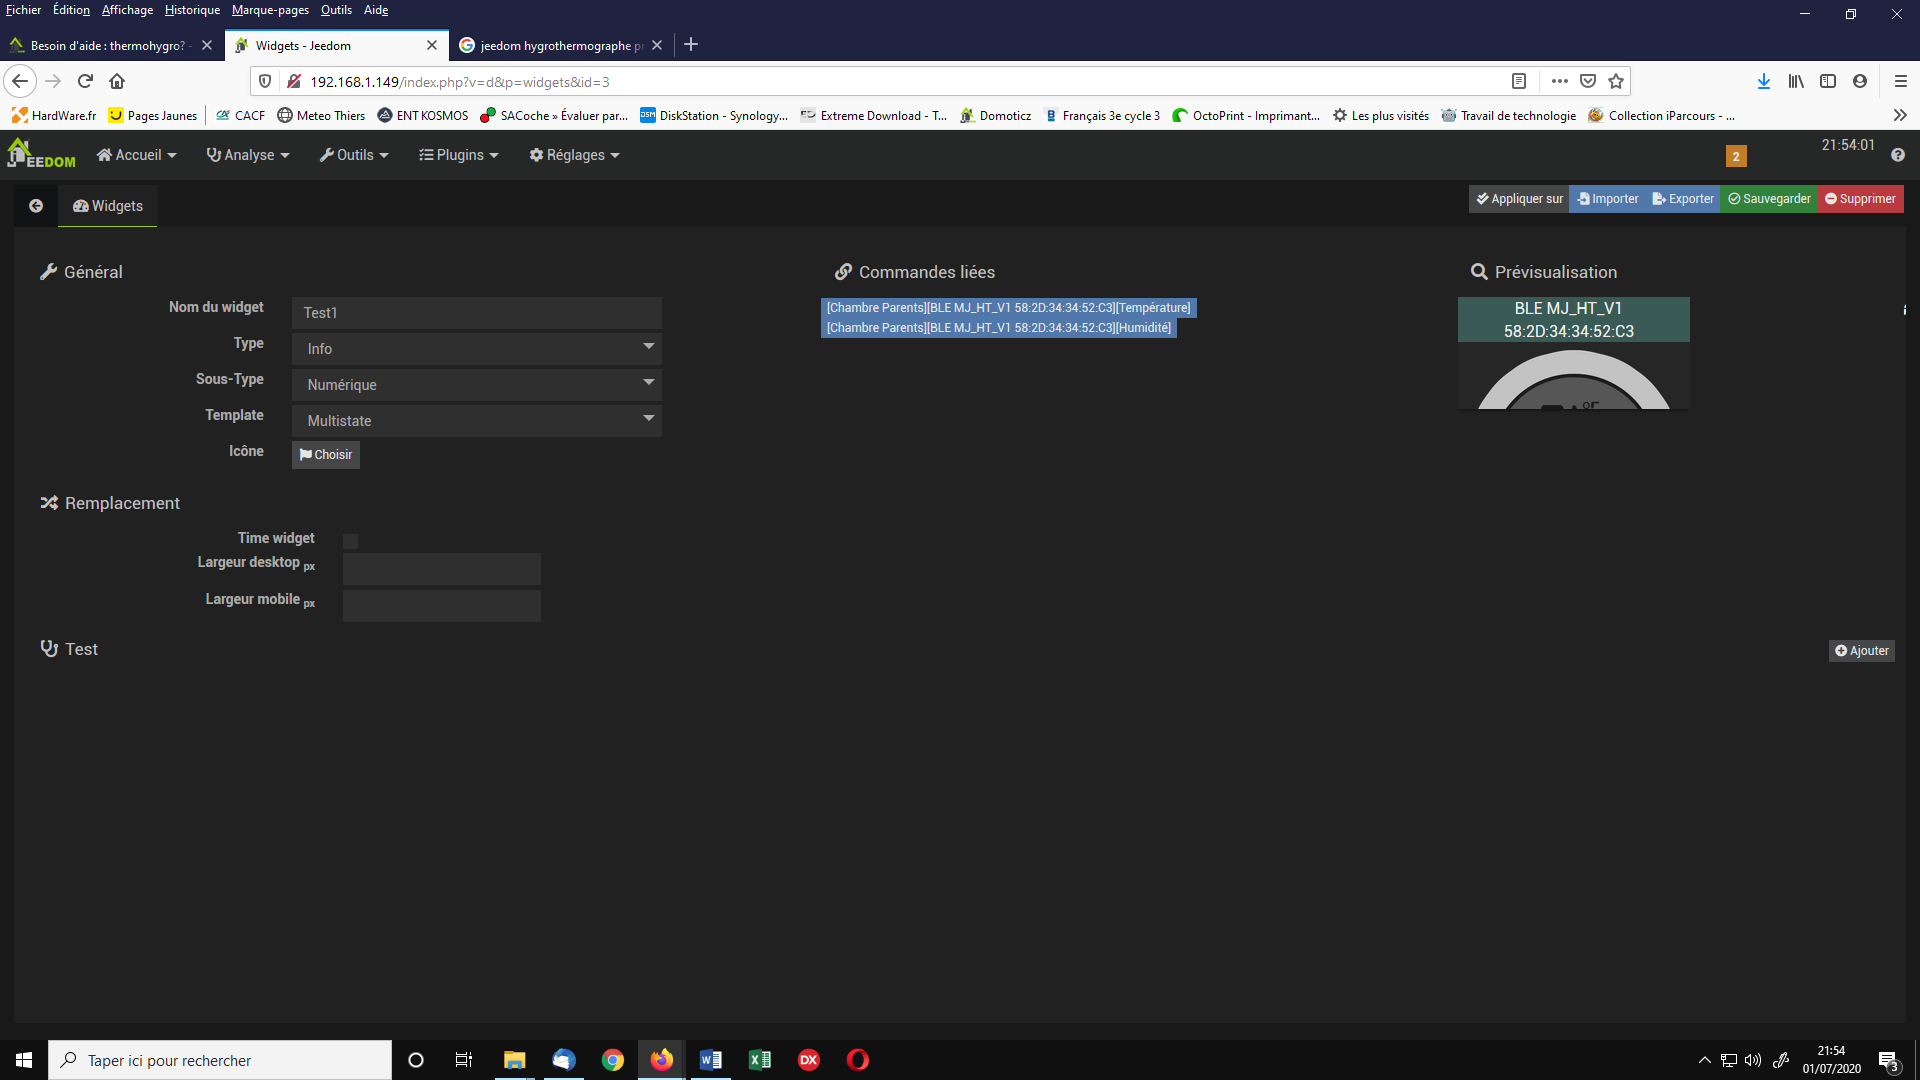Click the Ajouter button in Test section
The image size is (1920, 1080).
pos(1862,651)
